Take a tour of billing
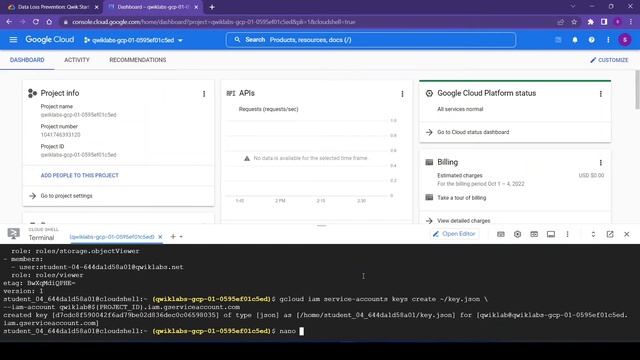This screenshot has height=360, width=640. [x=462, y=198]
